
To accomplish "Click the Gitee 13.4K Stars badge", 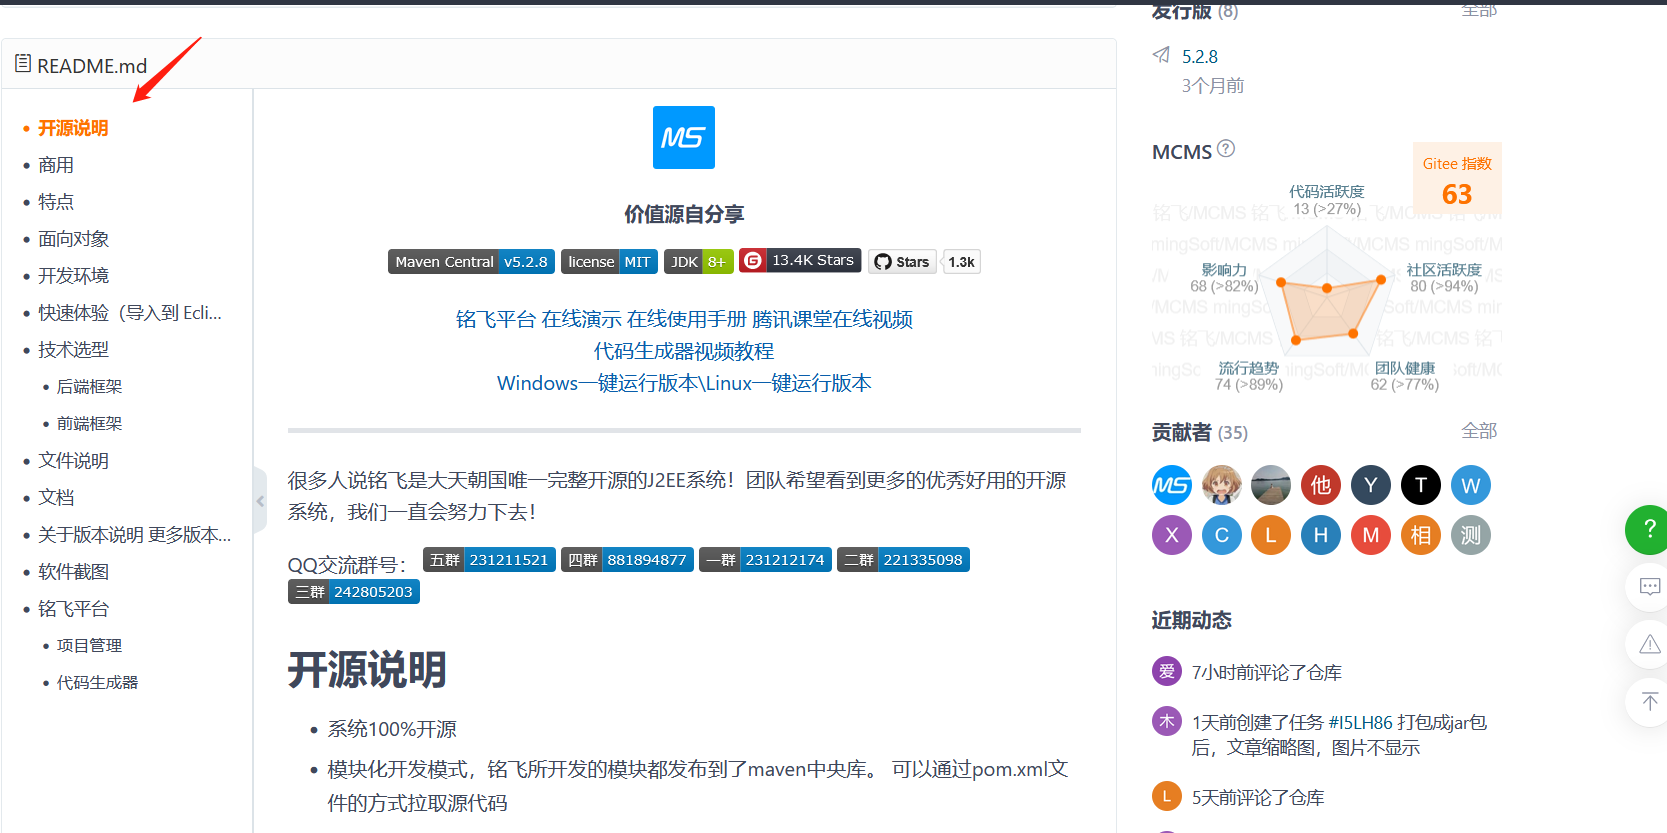I will tap(800, 260).
